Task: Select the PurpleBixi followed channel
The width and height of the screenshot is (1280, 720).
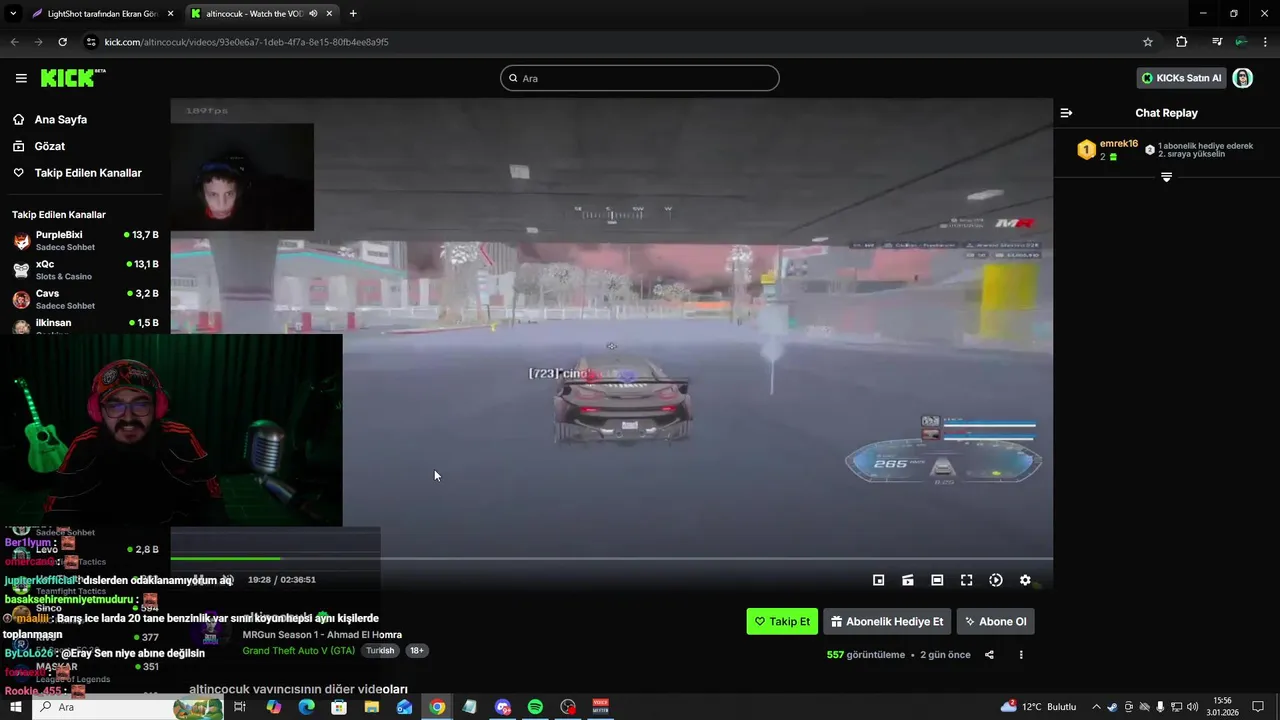Action: [x=85, y=240]
